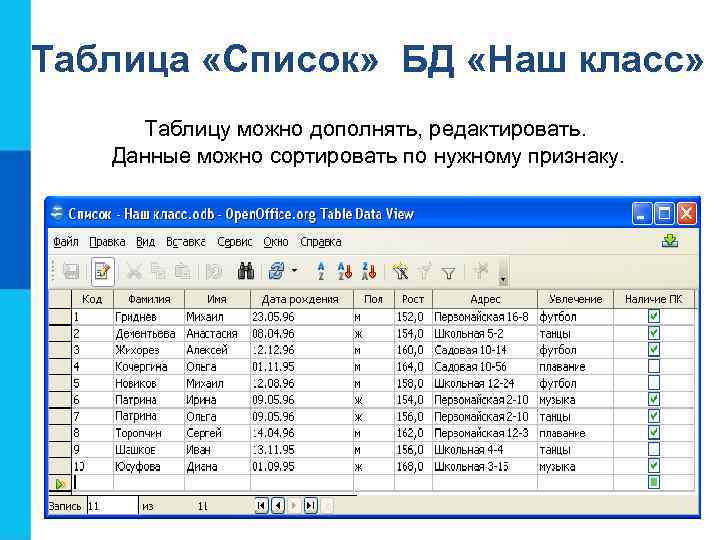Click the Sort Ascending icon
The height and width of the screenshot is (540, 720).
pyautogui.click(x=344, y=271)
